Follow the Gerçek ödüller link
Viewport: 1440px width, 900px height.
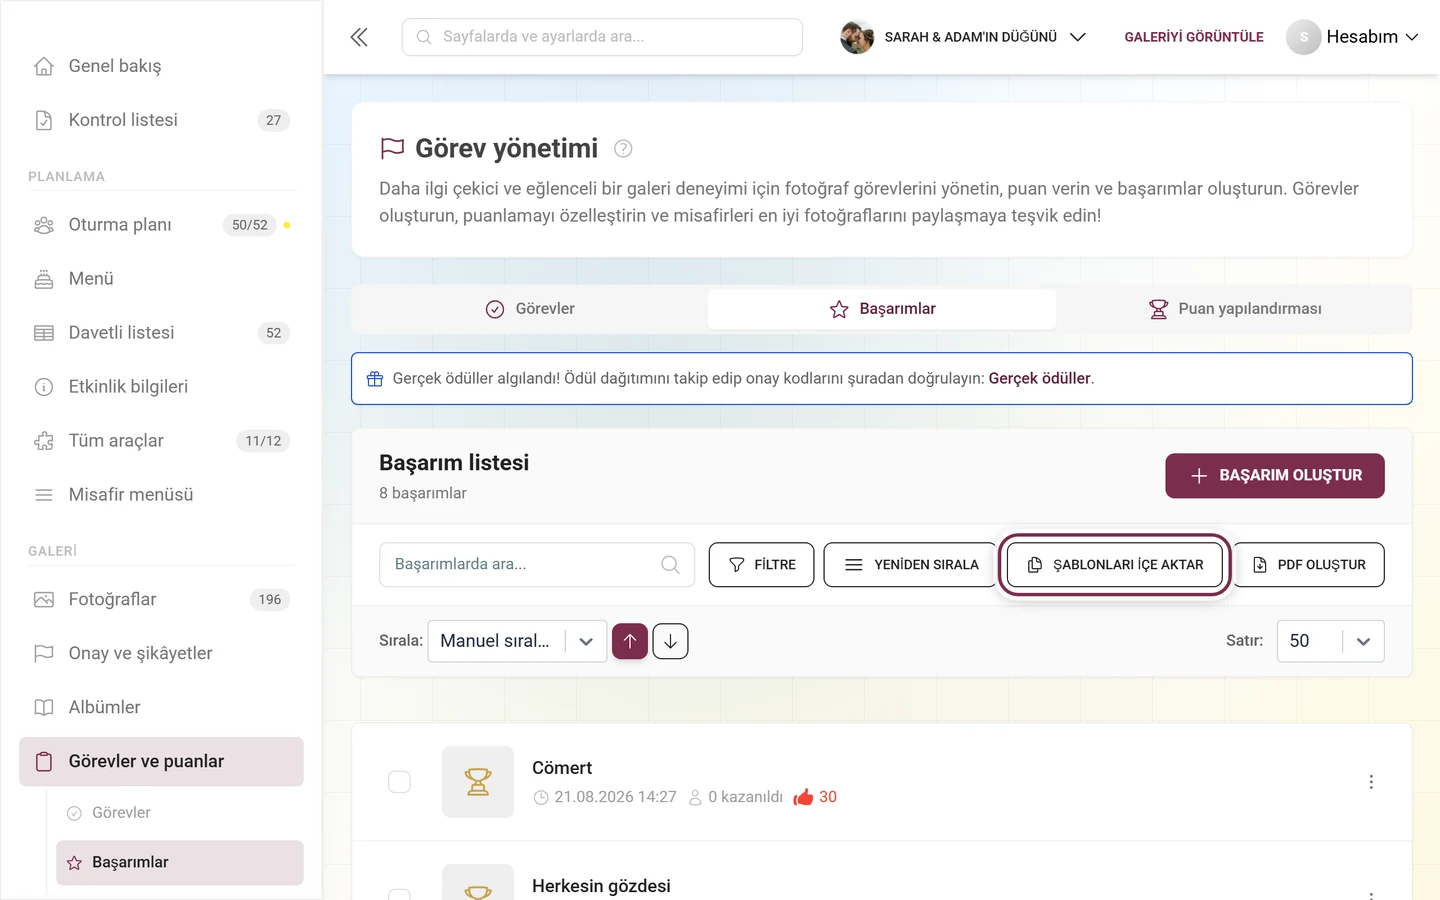(x=1039, y=379)
